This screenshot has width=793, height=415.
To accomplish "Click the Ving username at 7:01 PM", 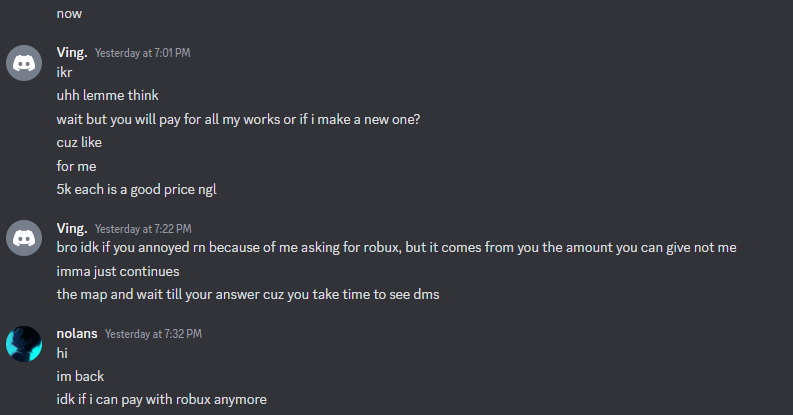I will [x=71, y=52].
